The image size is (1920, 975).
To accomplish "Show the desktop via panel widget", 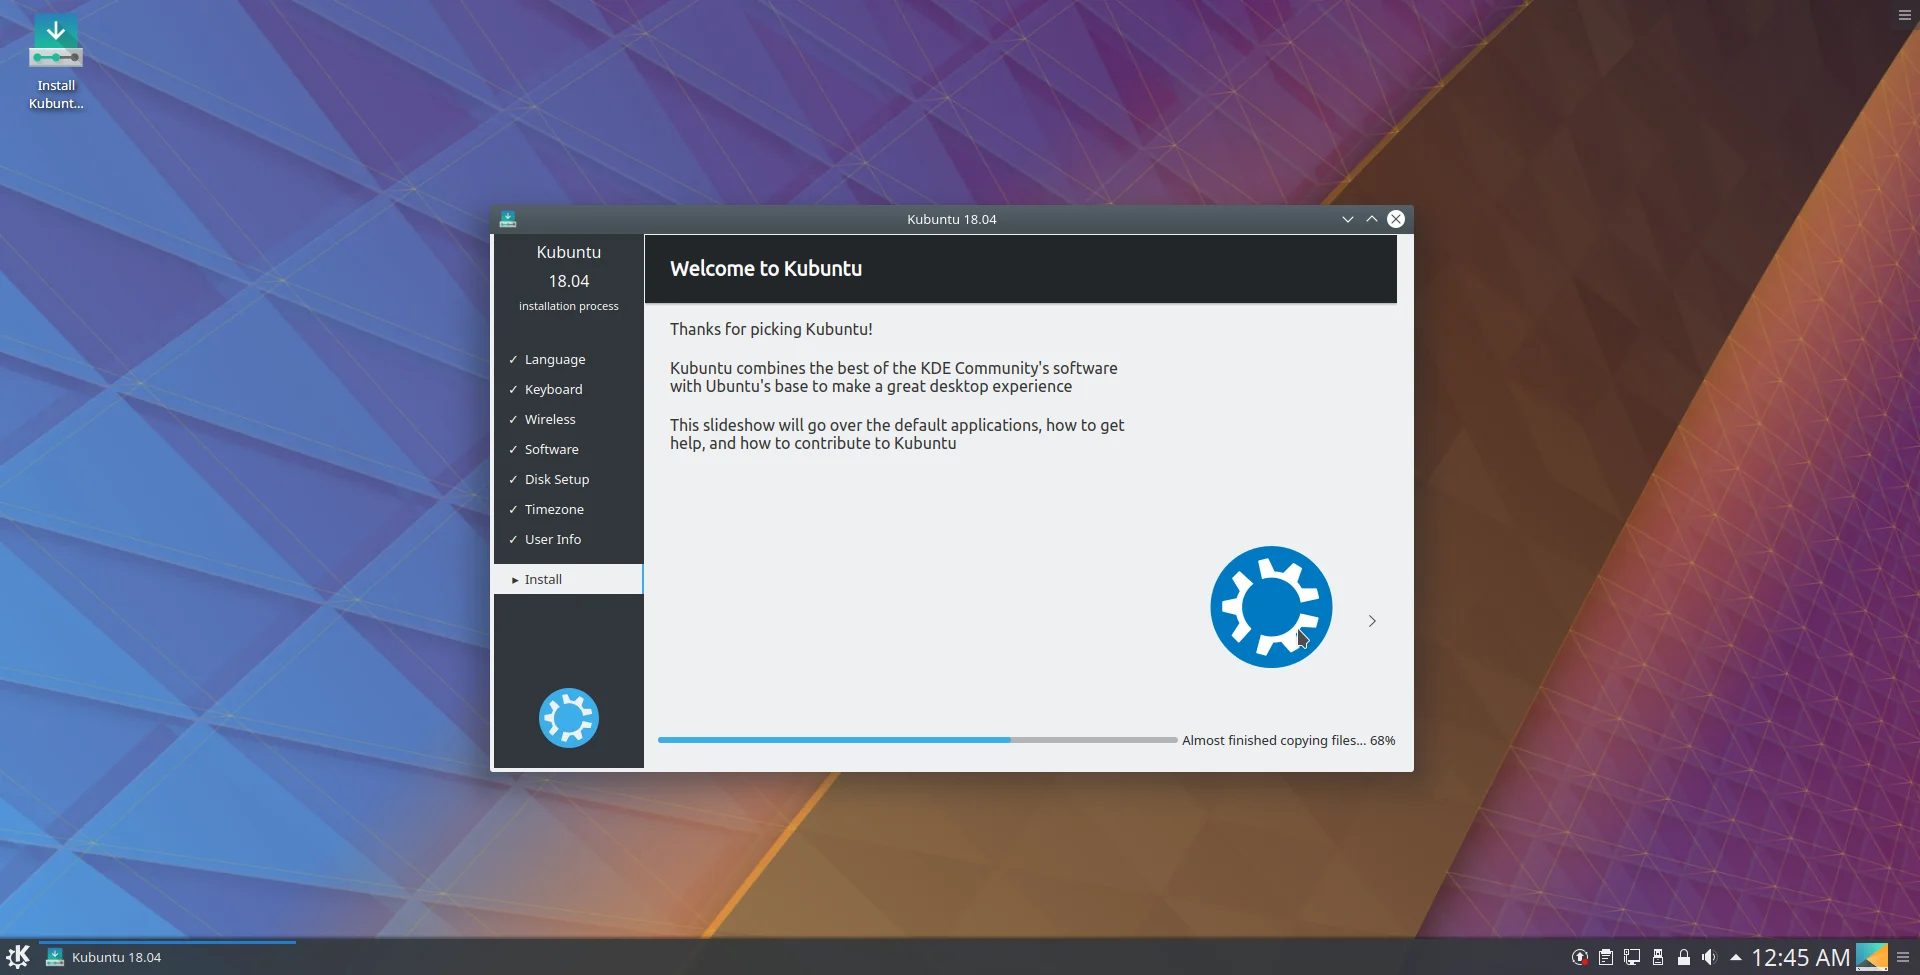I will coord(1872,957).
